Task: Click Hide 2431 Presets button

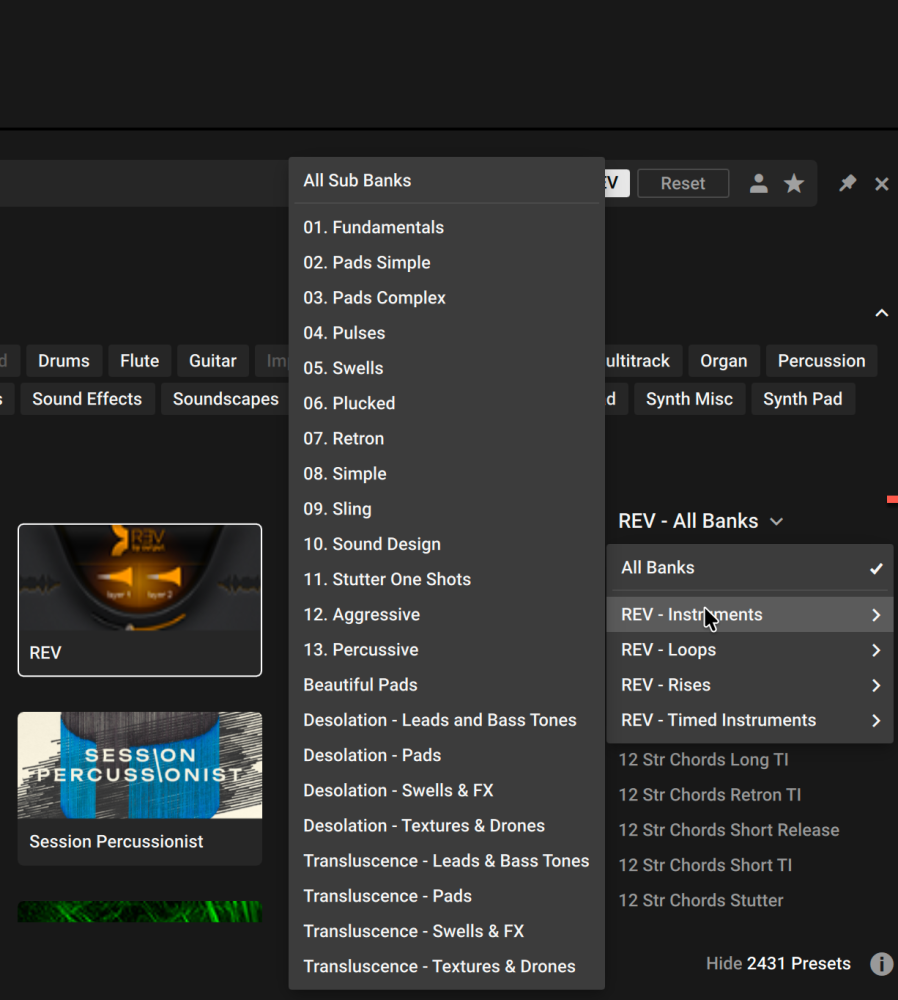Action: point(778,964)
